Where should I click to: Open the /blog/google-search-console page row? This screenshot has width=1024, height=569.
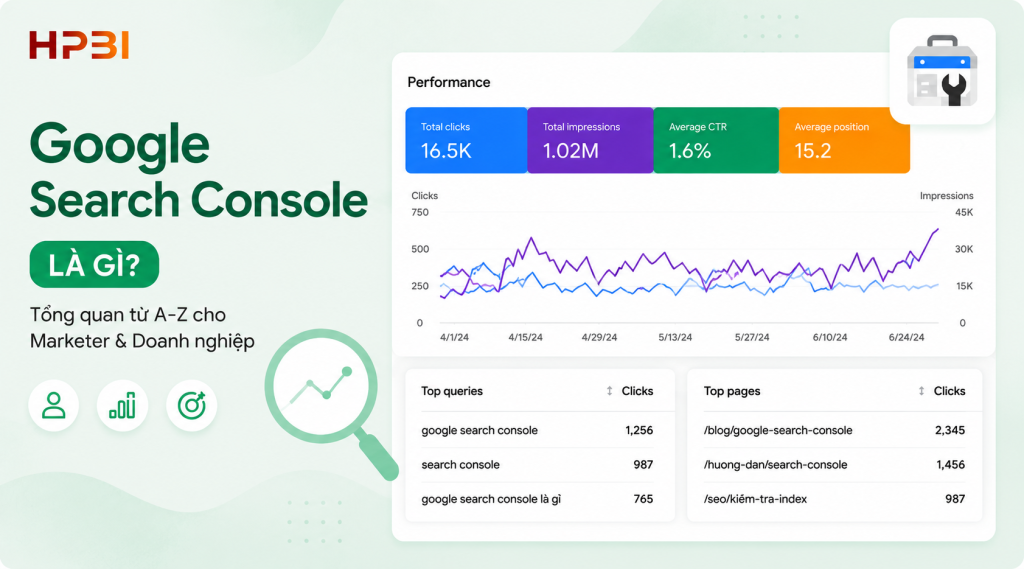coord(834,430)
